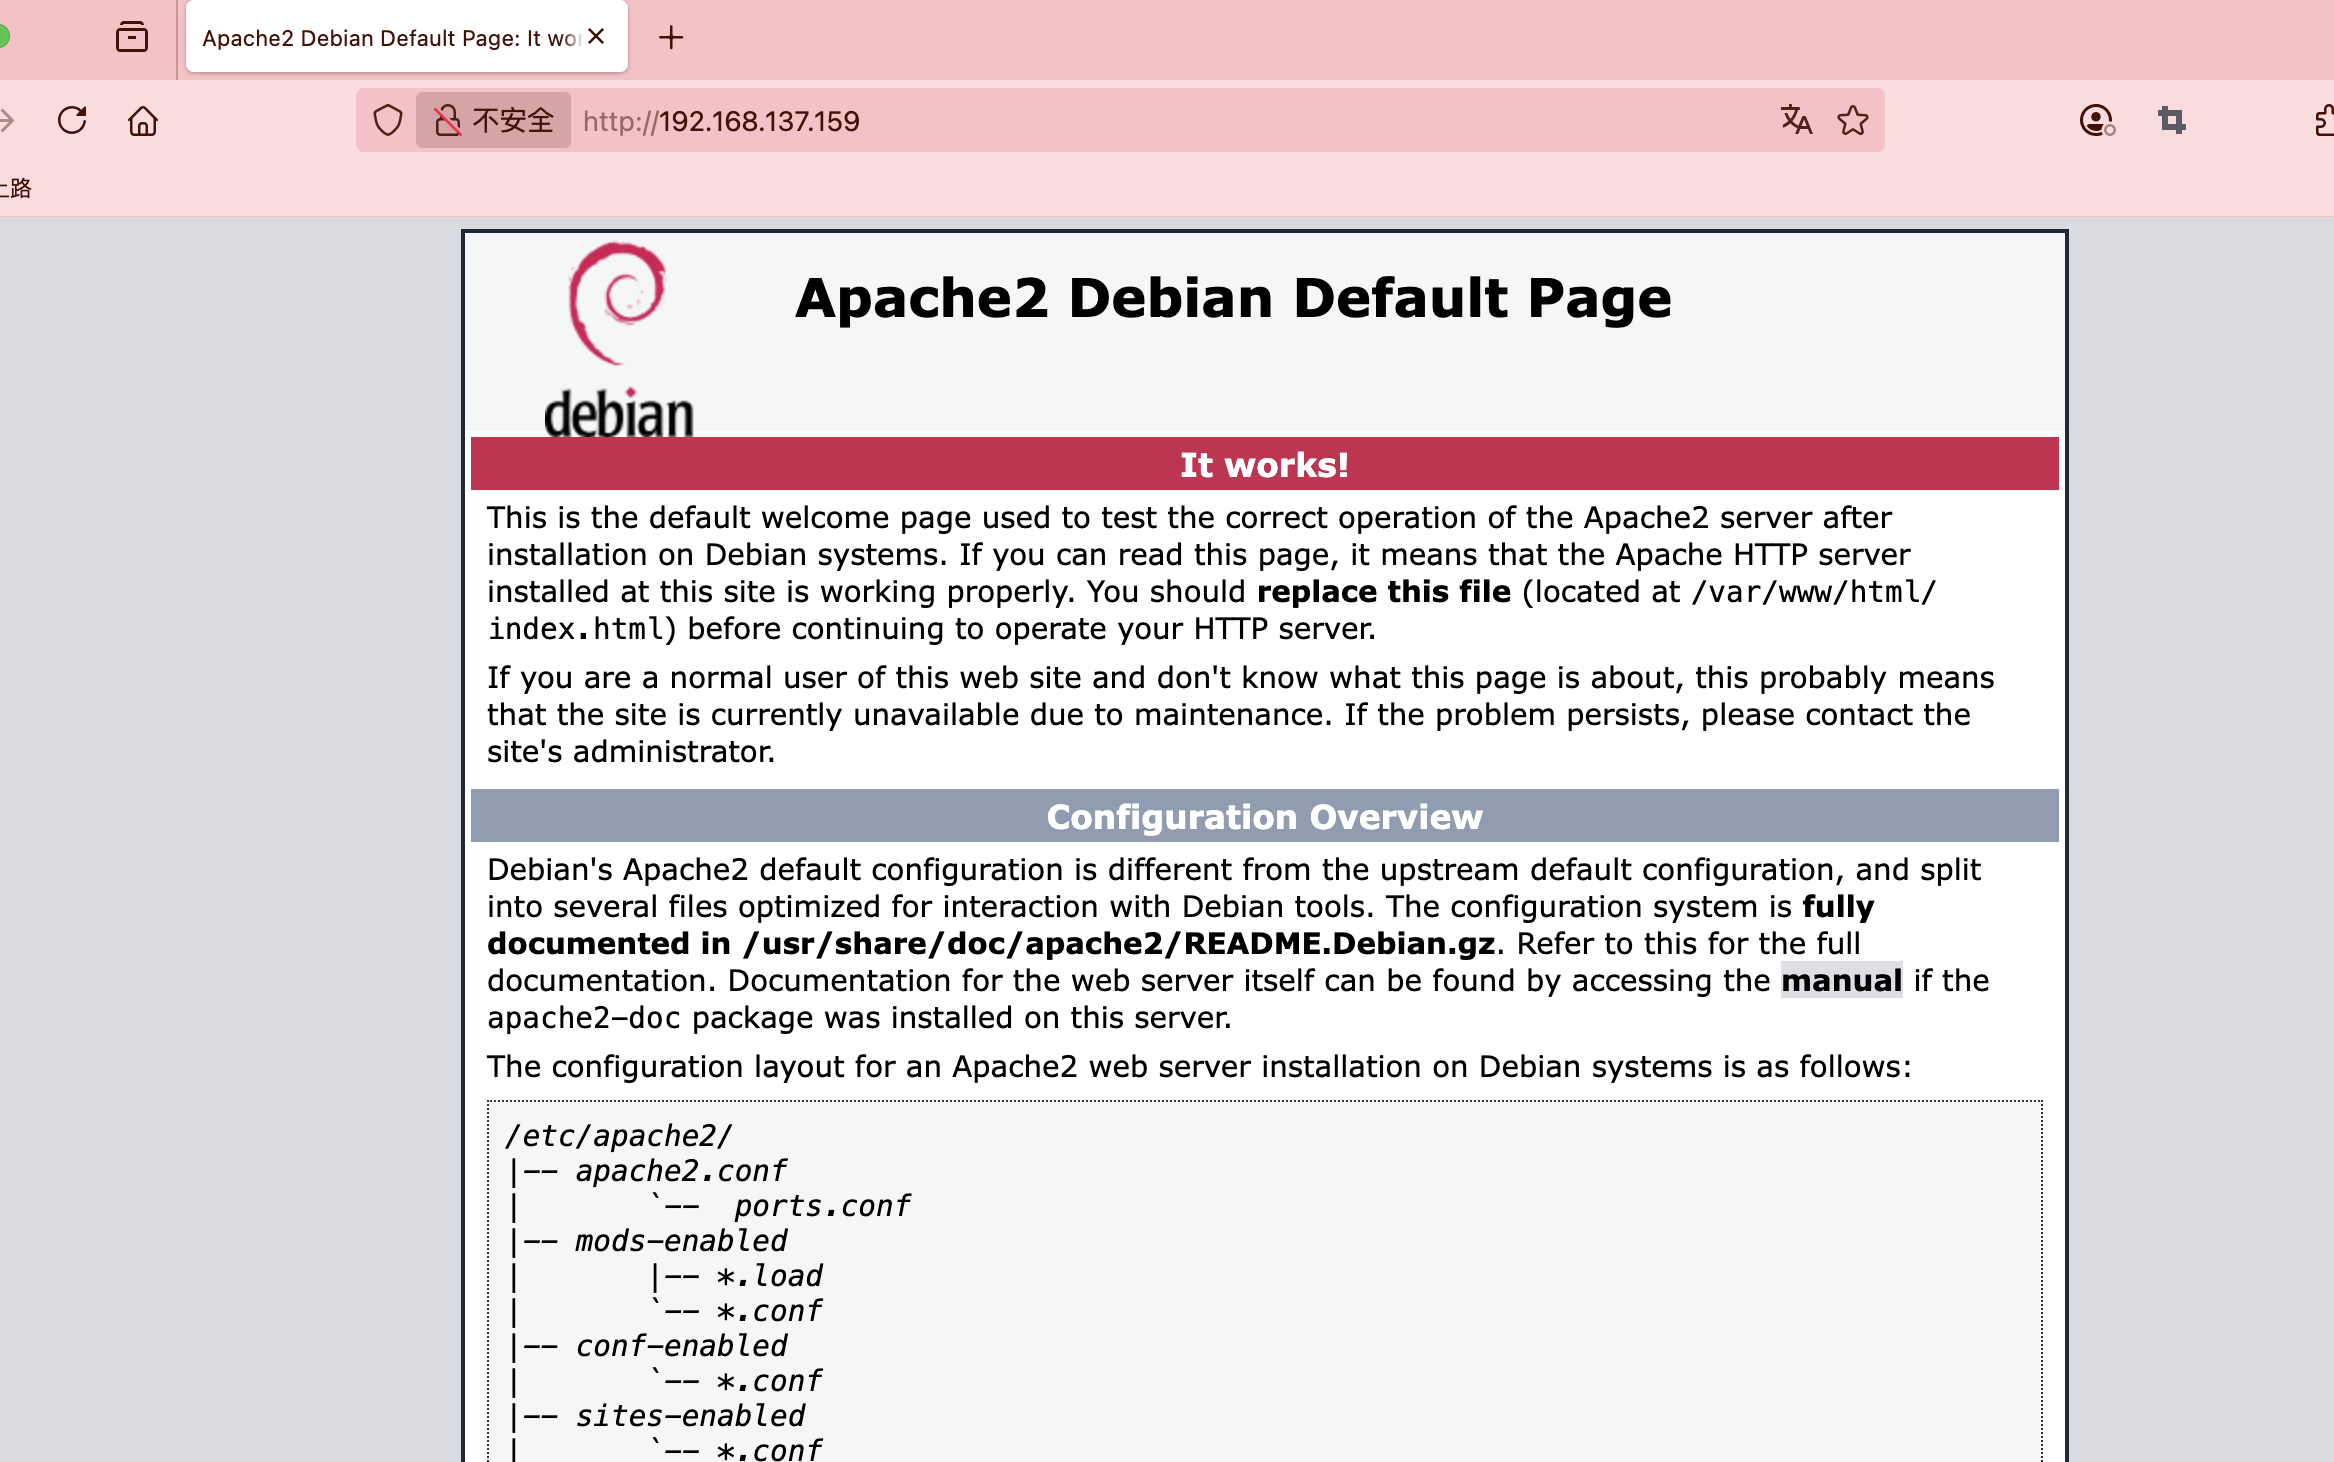Image resolution: width=2334 pixels, height=1462 pixels.
Task: Open the account profile icon
Action: [x=2096, y=121]
